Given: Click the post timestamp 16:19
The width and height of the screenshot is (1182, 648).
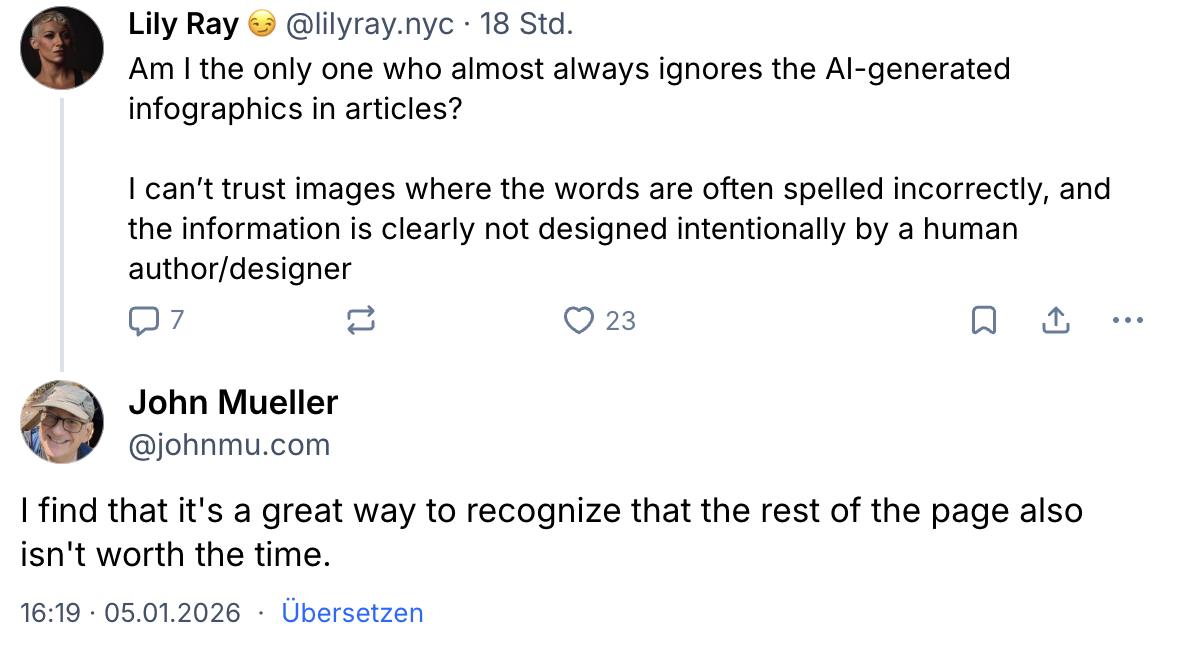Looking at the screenshot, I should (x=48, y=613).
